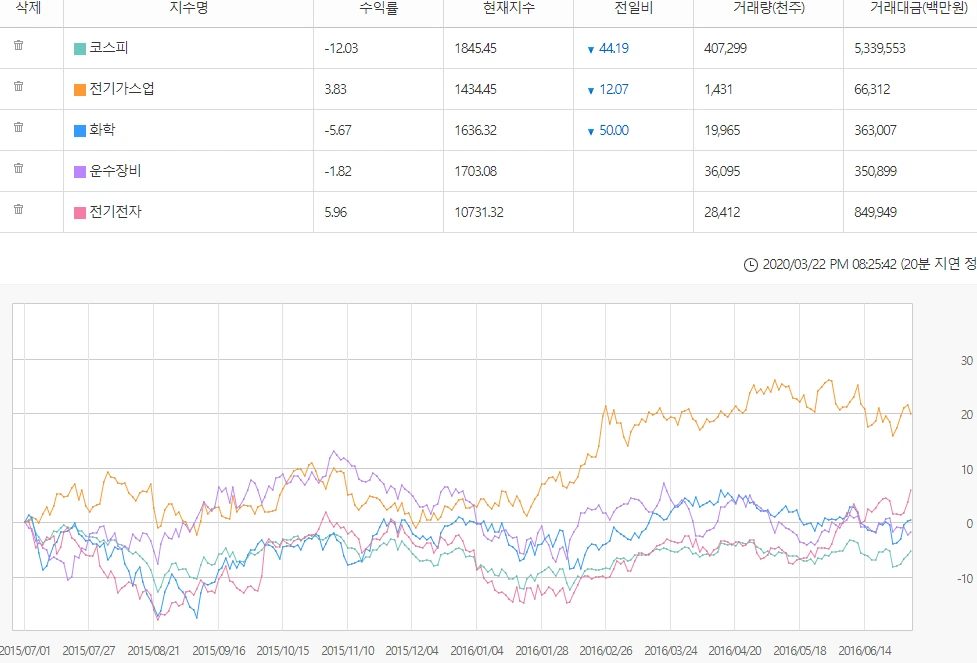Click the 수익률 column header
Viewport: 977px width, 663px height.
coord(379,7)
